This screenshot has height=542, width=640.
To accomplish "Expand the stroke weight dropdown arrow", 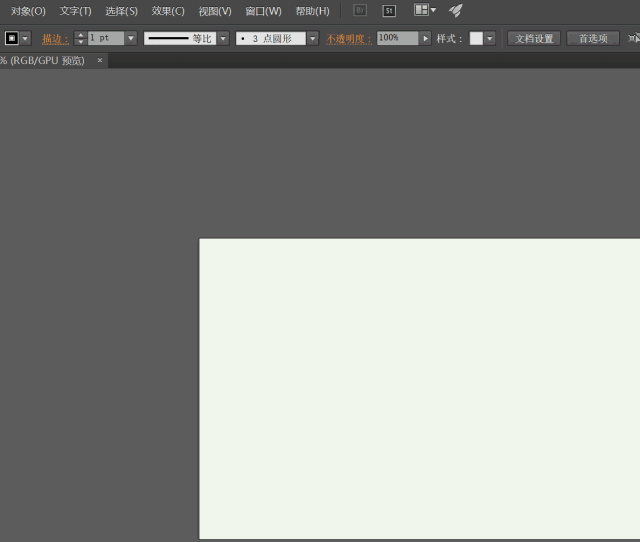I will pos(131,38).
